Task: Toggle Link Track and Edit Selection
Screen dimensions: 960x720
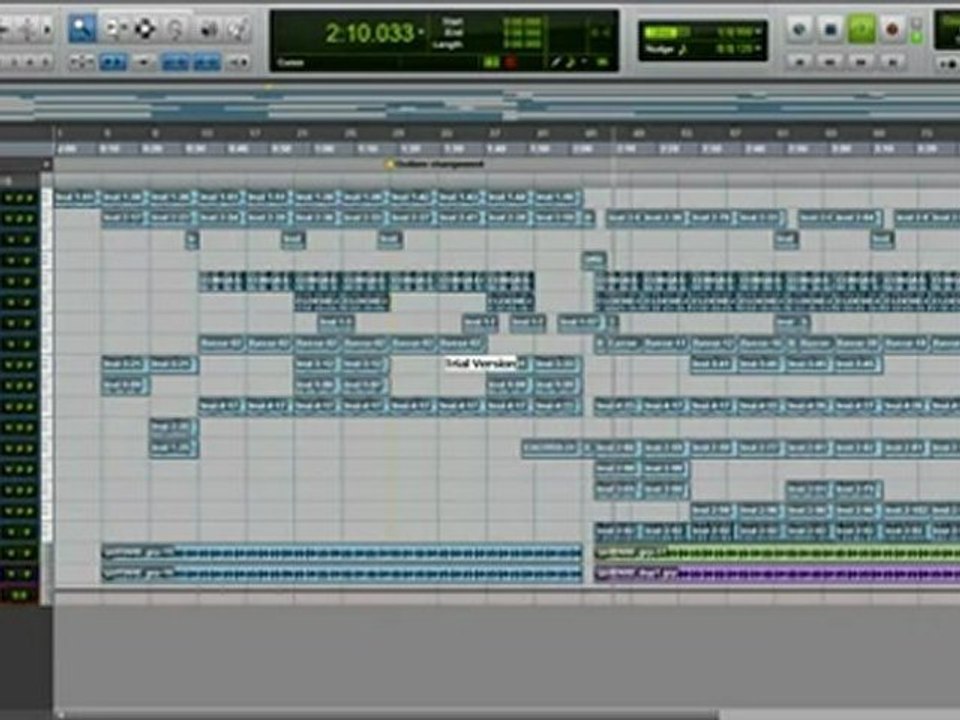Action: click(207, 62)
